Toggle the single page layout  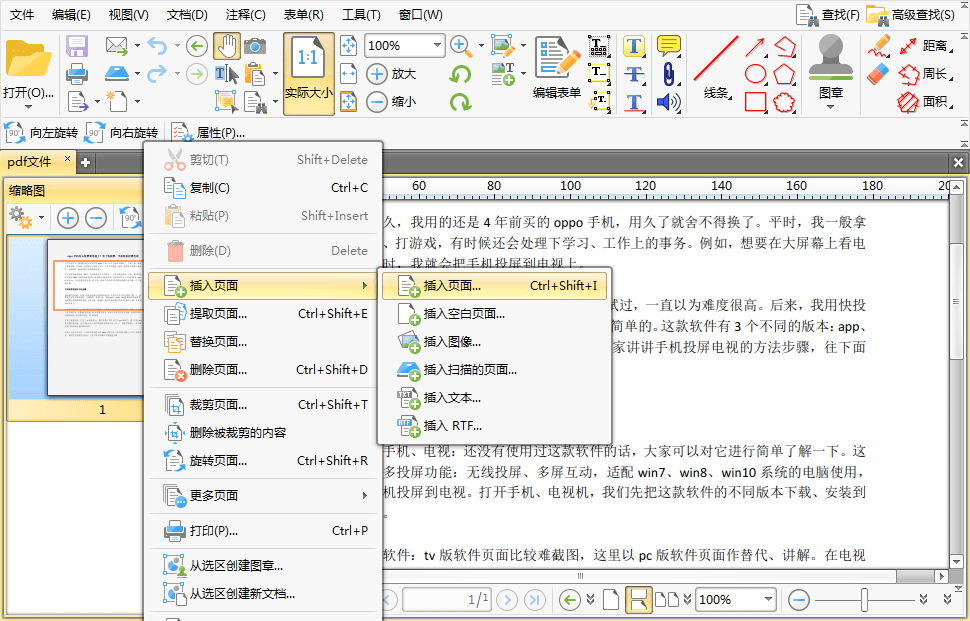click(611, 599)
